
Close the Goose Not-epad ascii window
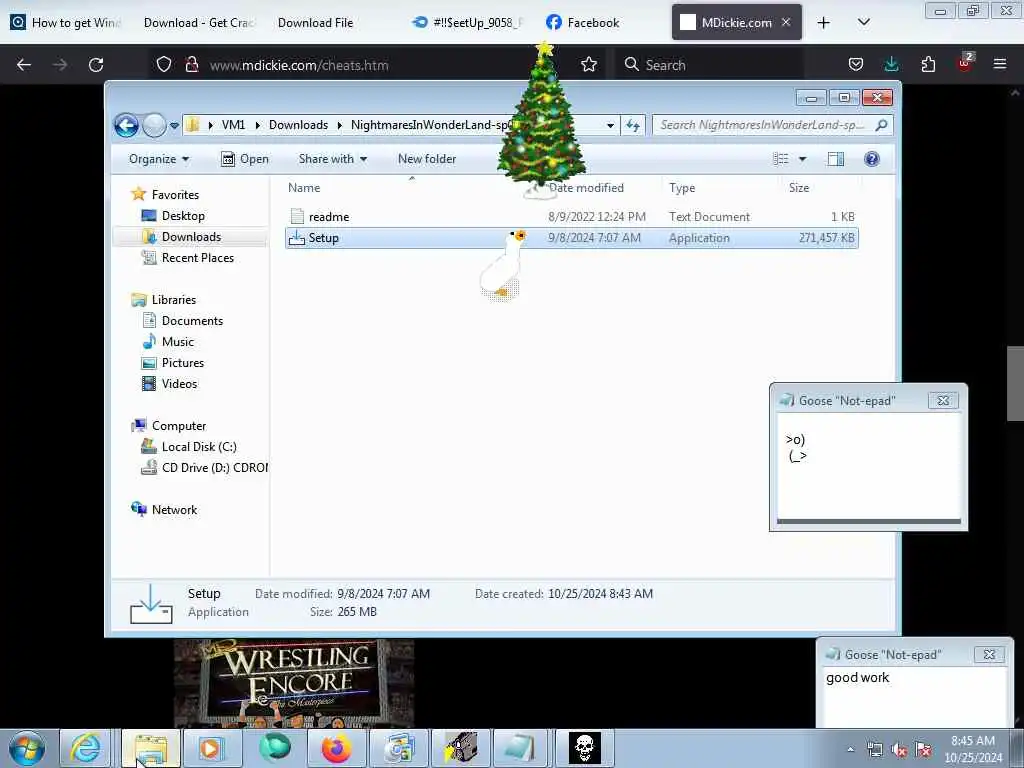pyautogui.click(x=943, y=400)
